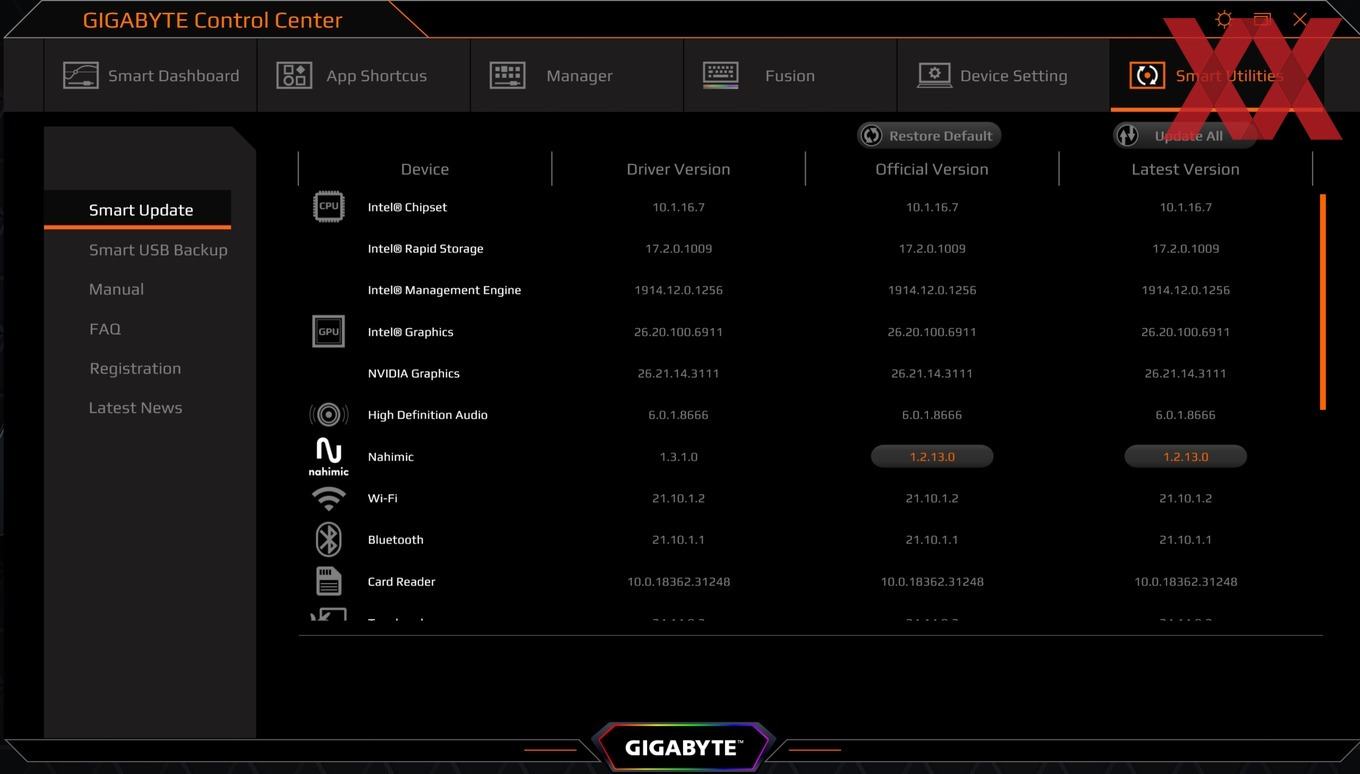Click Bluetooth latest version 21.10.1.1
The image size is (1360, 774).
click(1185, 539)
